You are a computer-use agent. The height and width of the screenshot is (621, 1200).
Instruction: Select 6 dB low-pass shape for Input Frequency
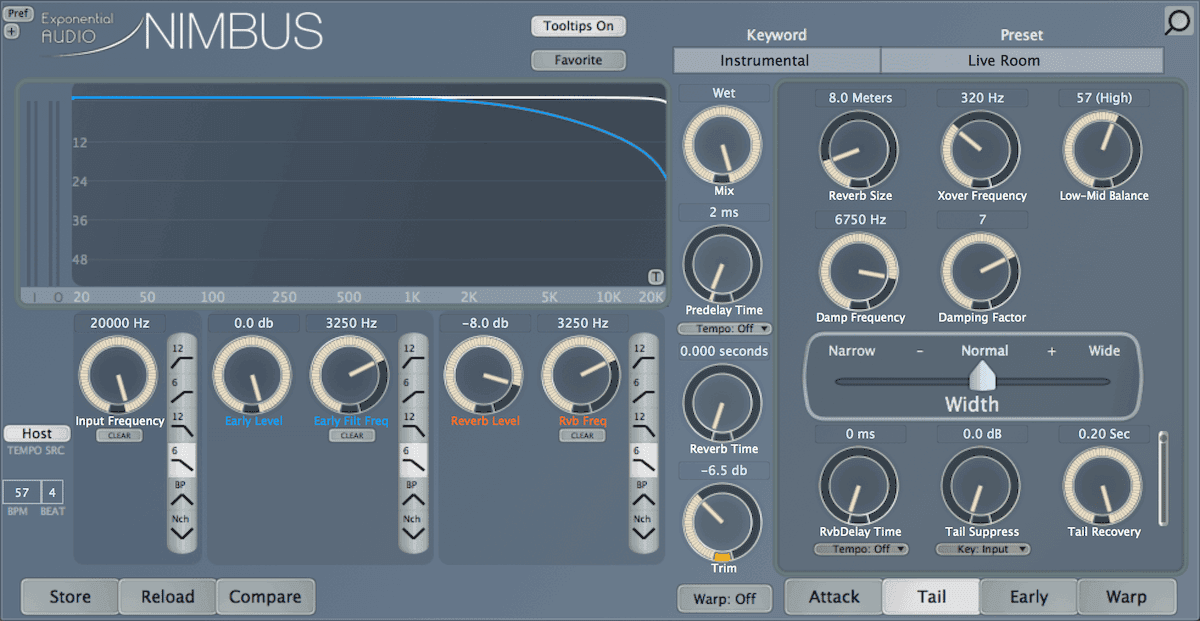[x=182, y=458]
